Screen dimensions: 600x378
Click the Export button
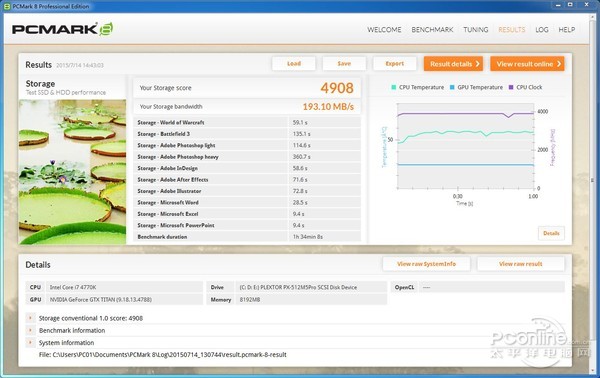(395, 64)
